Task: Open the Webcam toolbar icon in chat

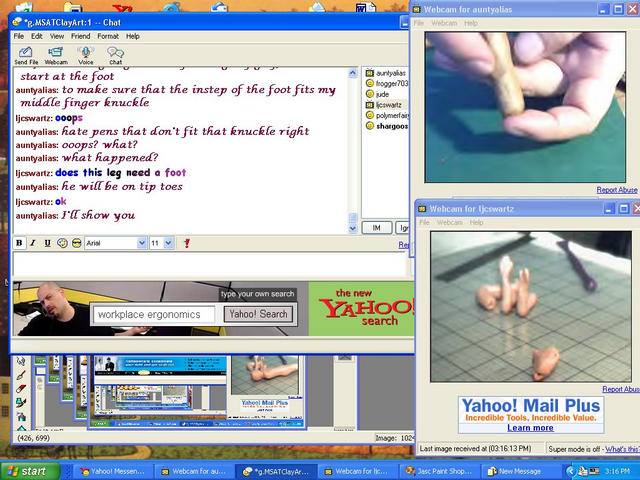Action: tap(56, 56)
